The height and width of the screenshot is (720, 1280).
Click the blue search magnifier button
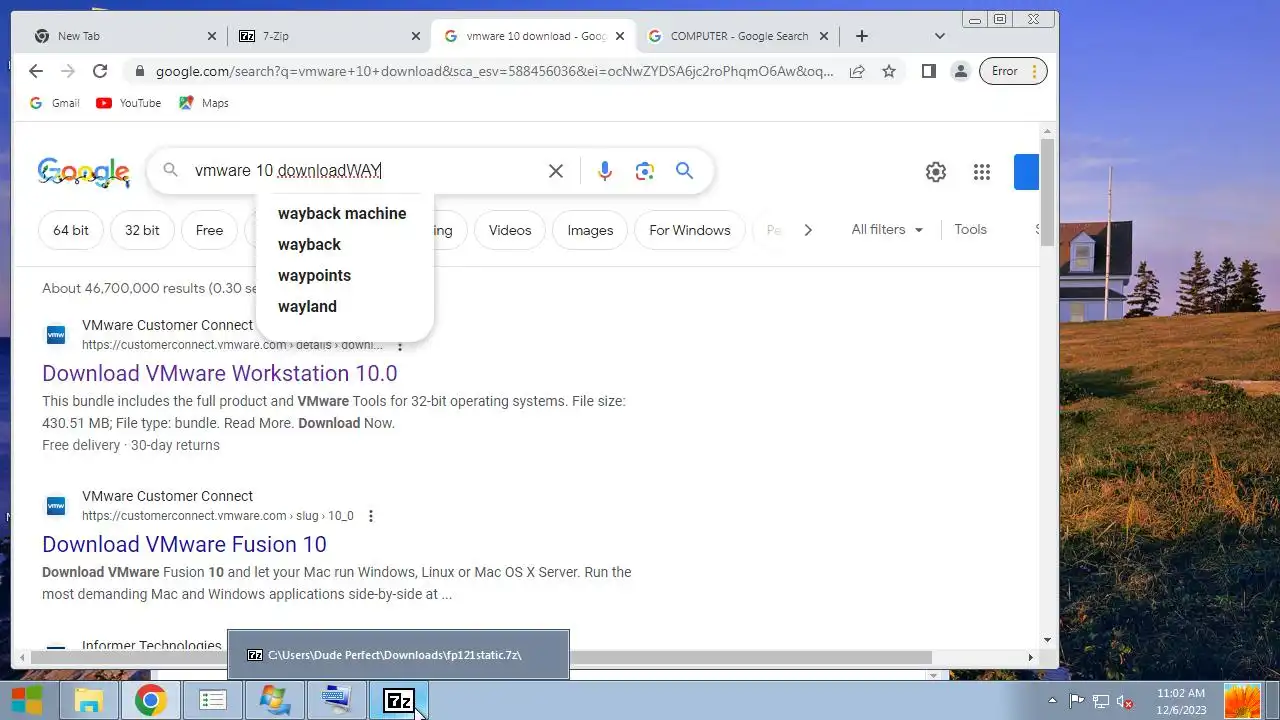pos(684,171)
